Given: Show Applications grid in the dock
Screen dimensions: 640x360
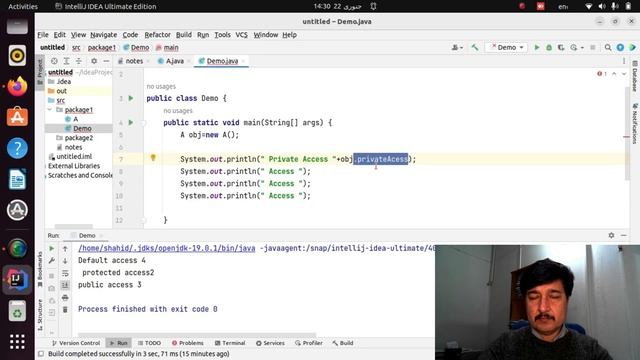Looking at the screenshot, I should pyautogui.click(x=17, y=342).
